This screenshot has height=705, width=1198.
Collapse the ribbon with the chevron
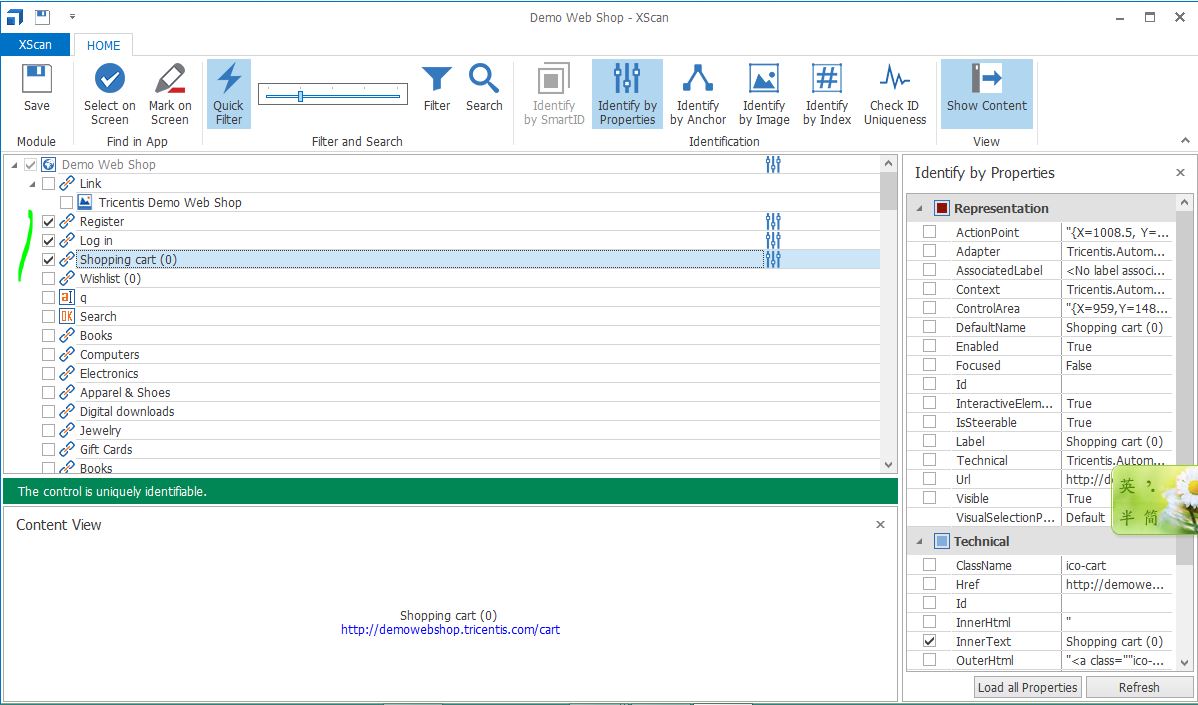[1185, 141]
